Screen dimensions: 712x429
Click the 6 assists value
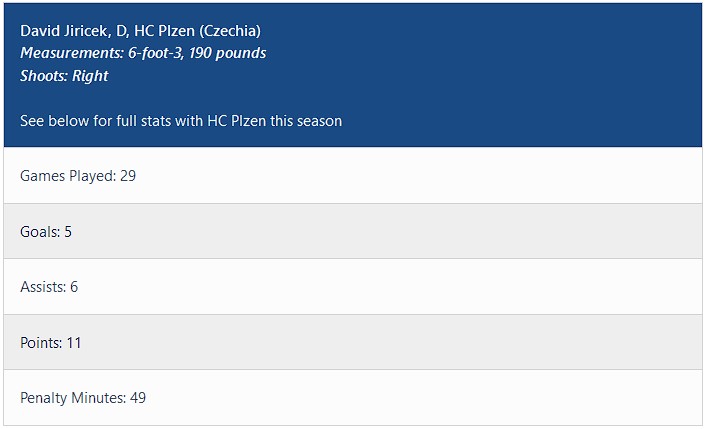coord(74,287)
